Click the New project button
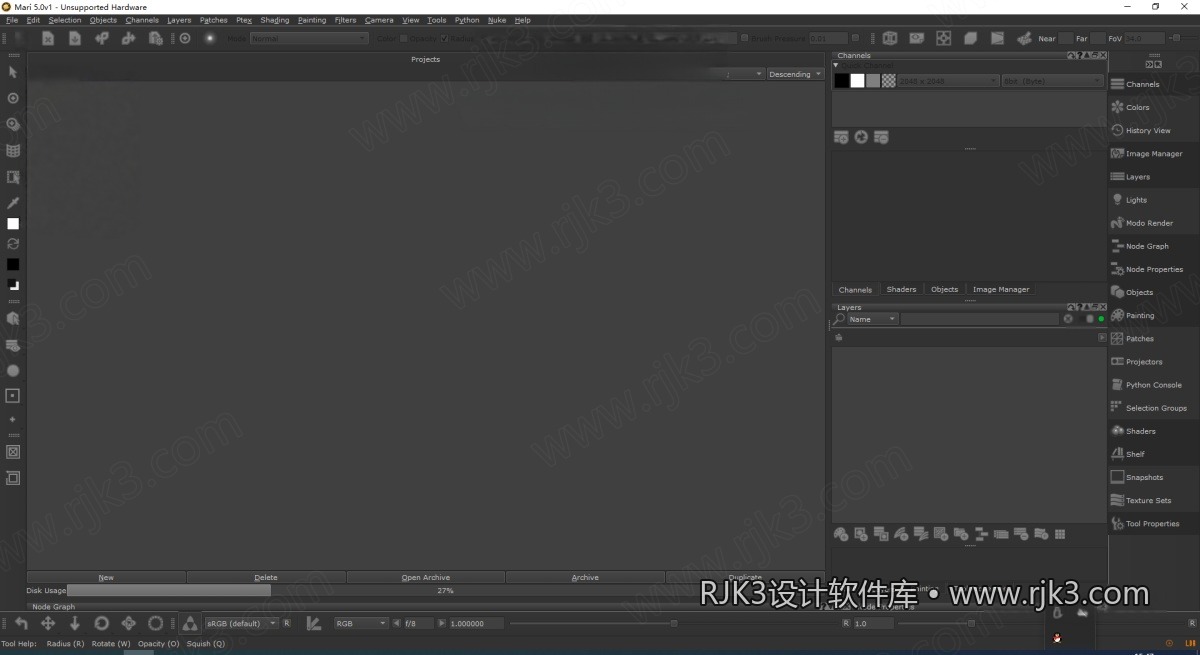The image size is (1200, 655). click(106, 577)
